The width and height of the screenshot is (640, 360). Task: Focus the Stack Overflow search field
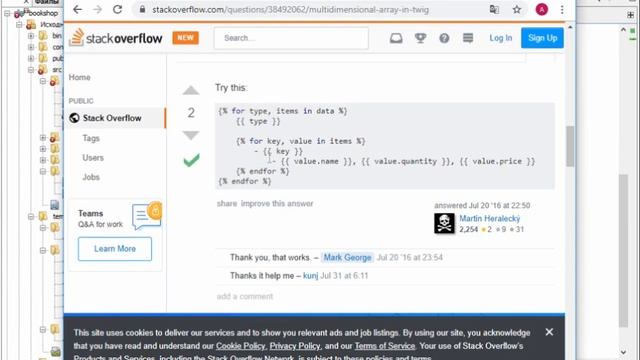(x=291, y=38)
